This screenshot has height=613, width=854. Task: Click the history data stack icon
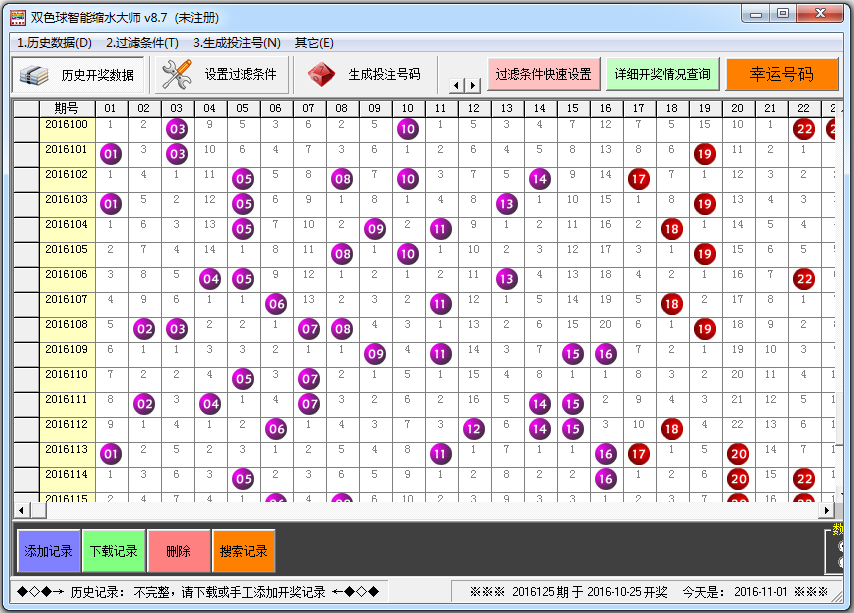click(x=34, y=75)
